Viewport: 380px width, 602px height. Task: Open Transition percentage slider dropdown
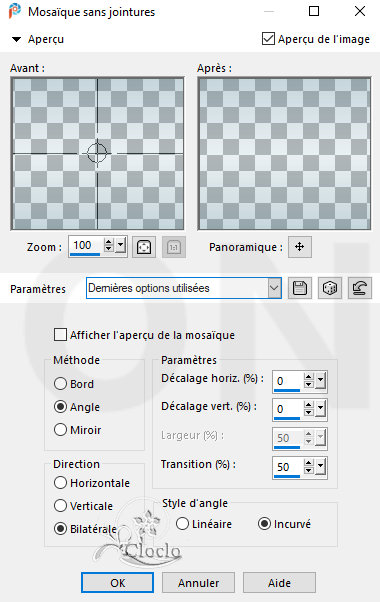[321, 466]
